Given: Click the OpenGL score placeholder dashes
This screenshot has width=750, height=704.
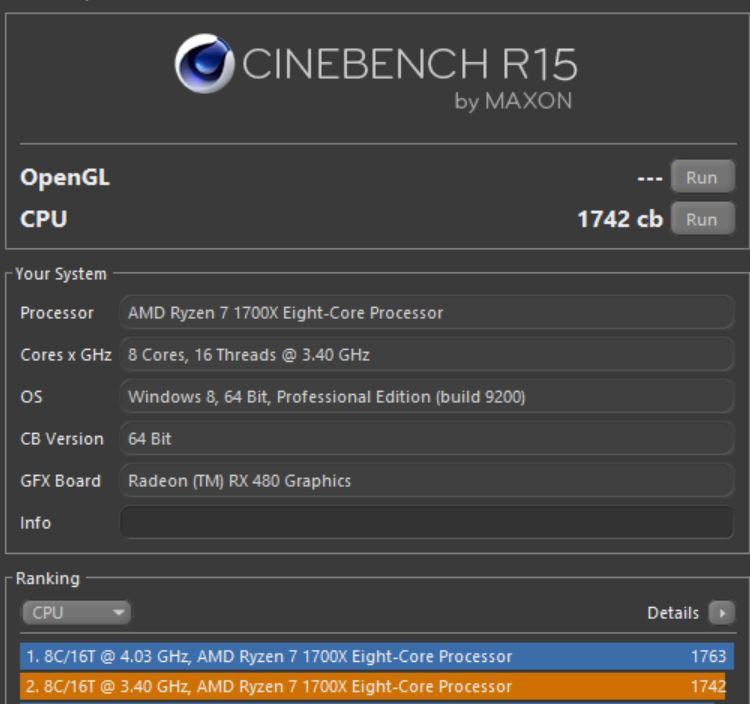Looking at the screenshot, I should point(650,178).
